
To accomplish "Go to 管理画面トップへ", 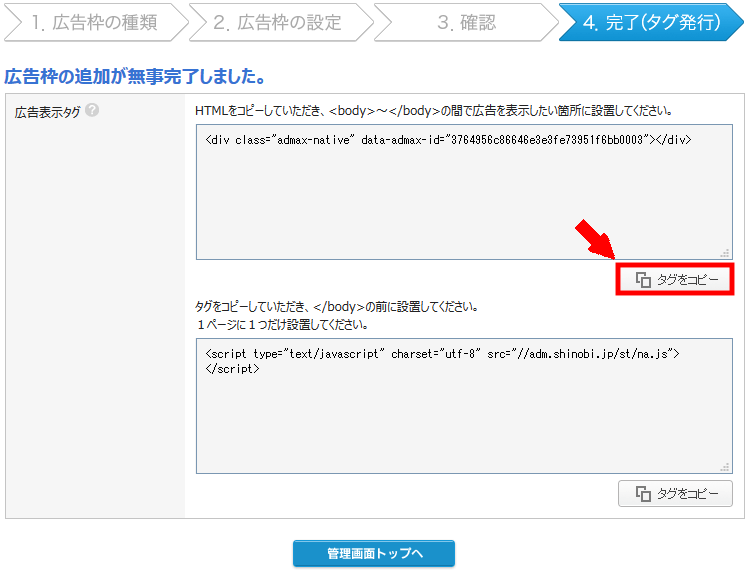I will click(374, 553).
